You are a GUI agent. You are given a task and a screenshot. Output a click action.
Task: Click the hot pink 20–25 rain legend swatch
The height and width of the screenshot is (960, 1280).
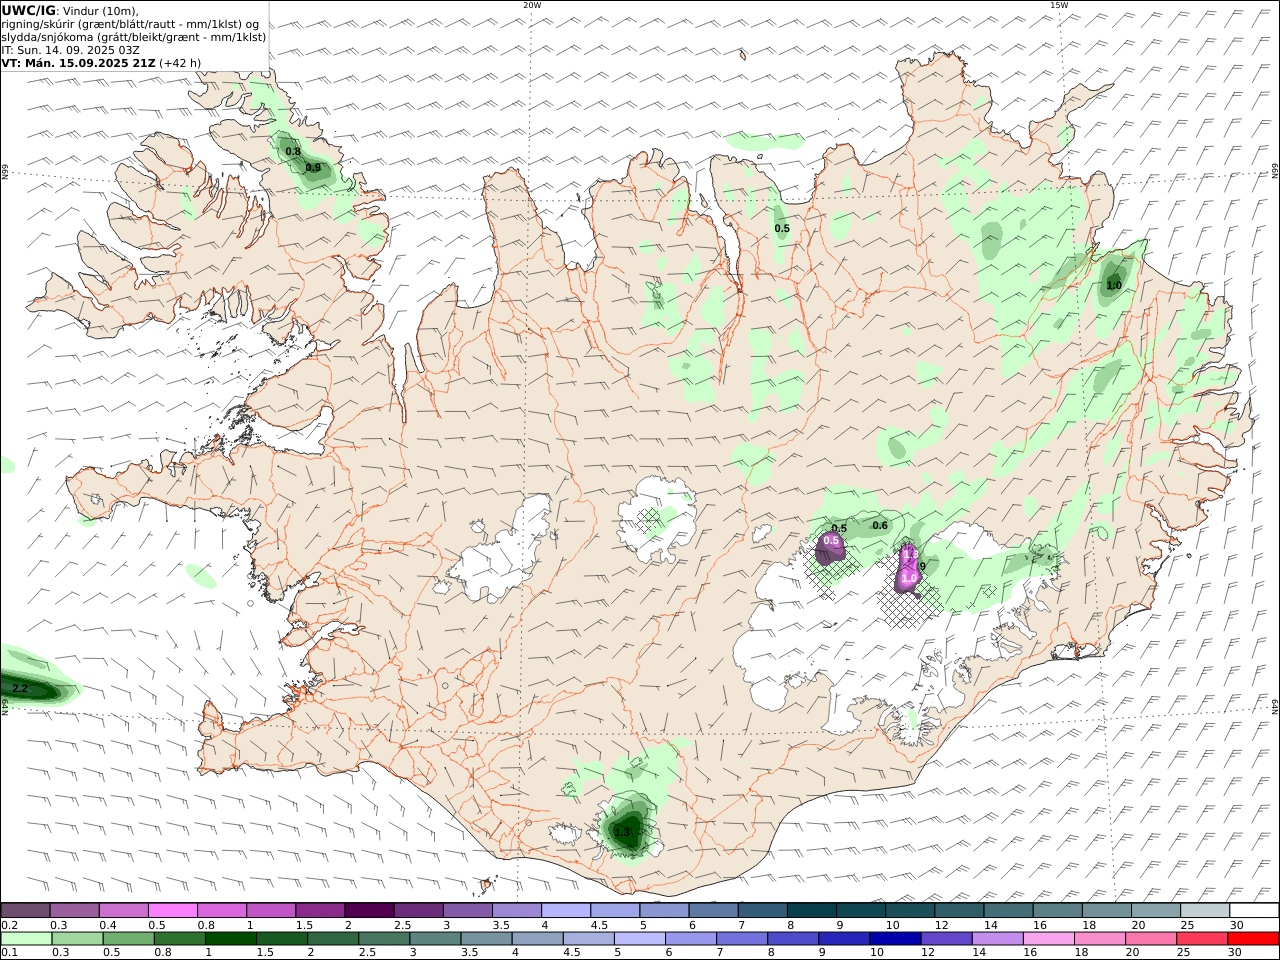1150,939
